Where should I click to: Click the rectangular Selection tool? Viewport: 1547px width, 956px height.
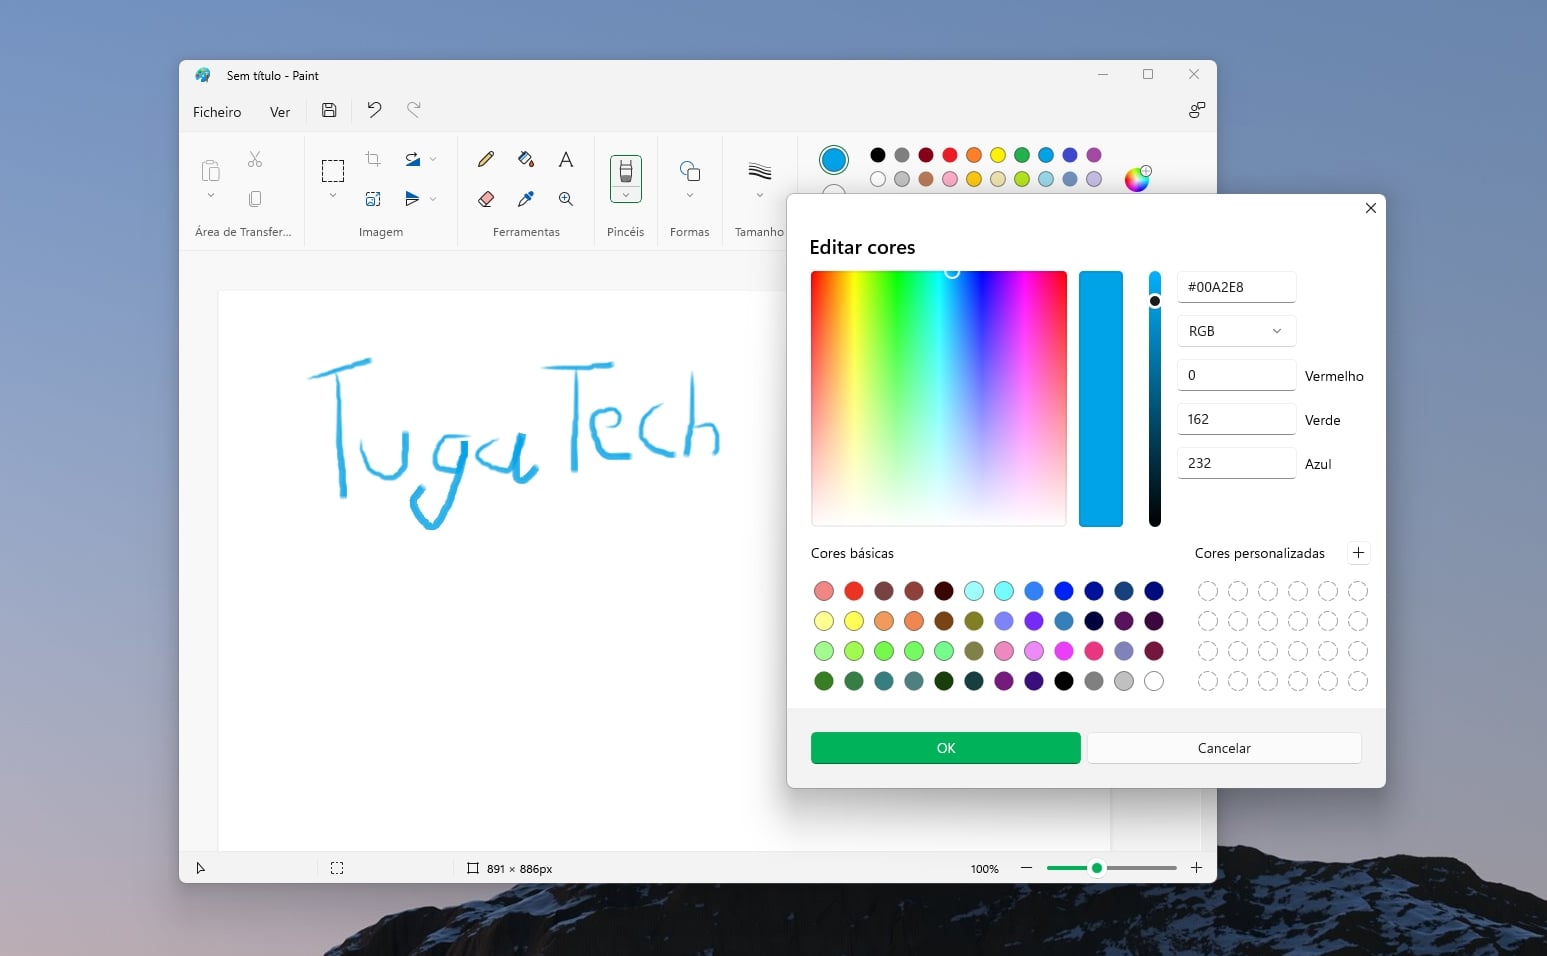point(333,171)
